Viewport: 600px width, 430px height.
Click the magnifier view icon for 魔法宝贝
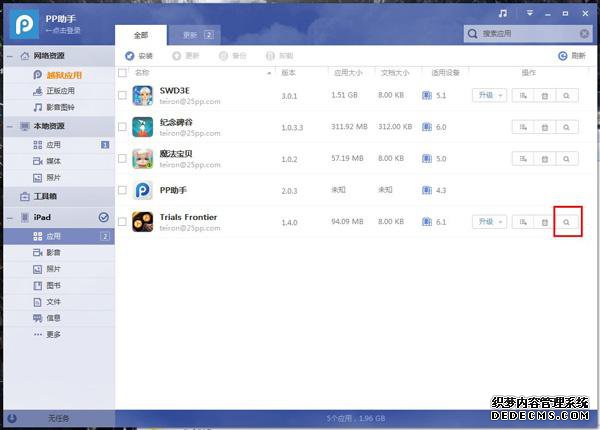[x=566, y=159]
